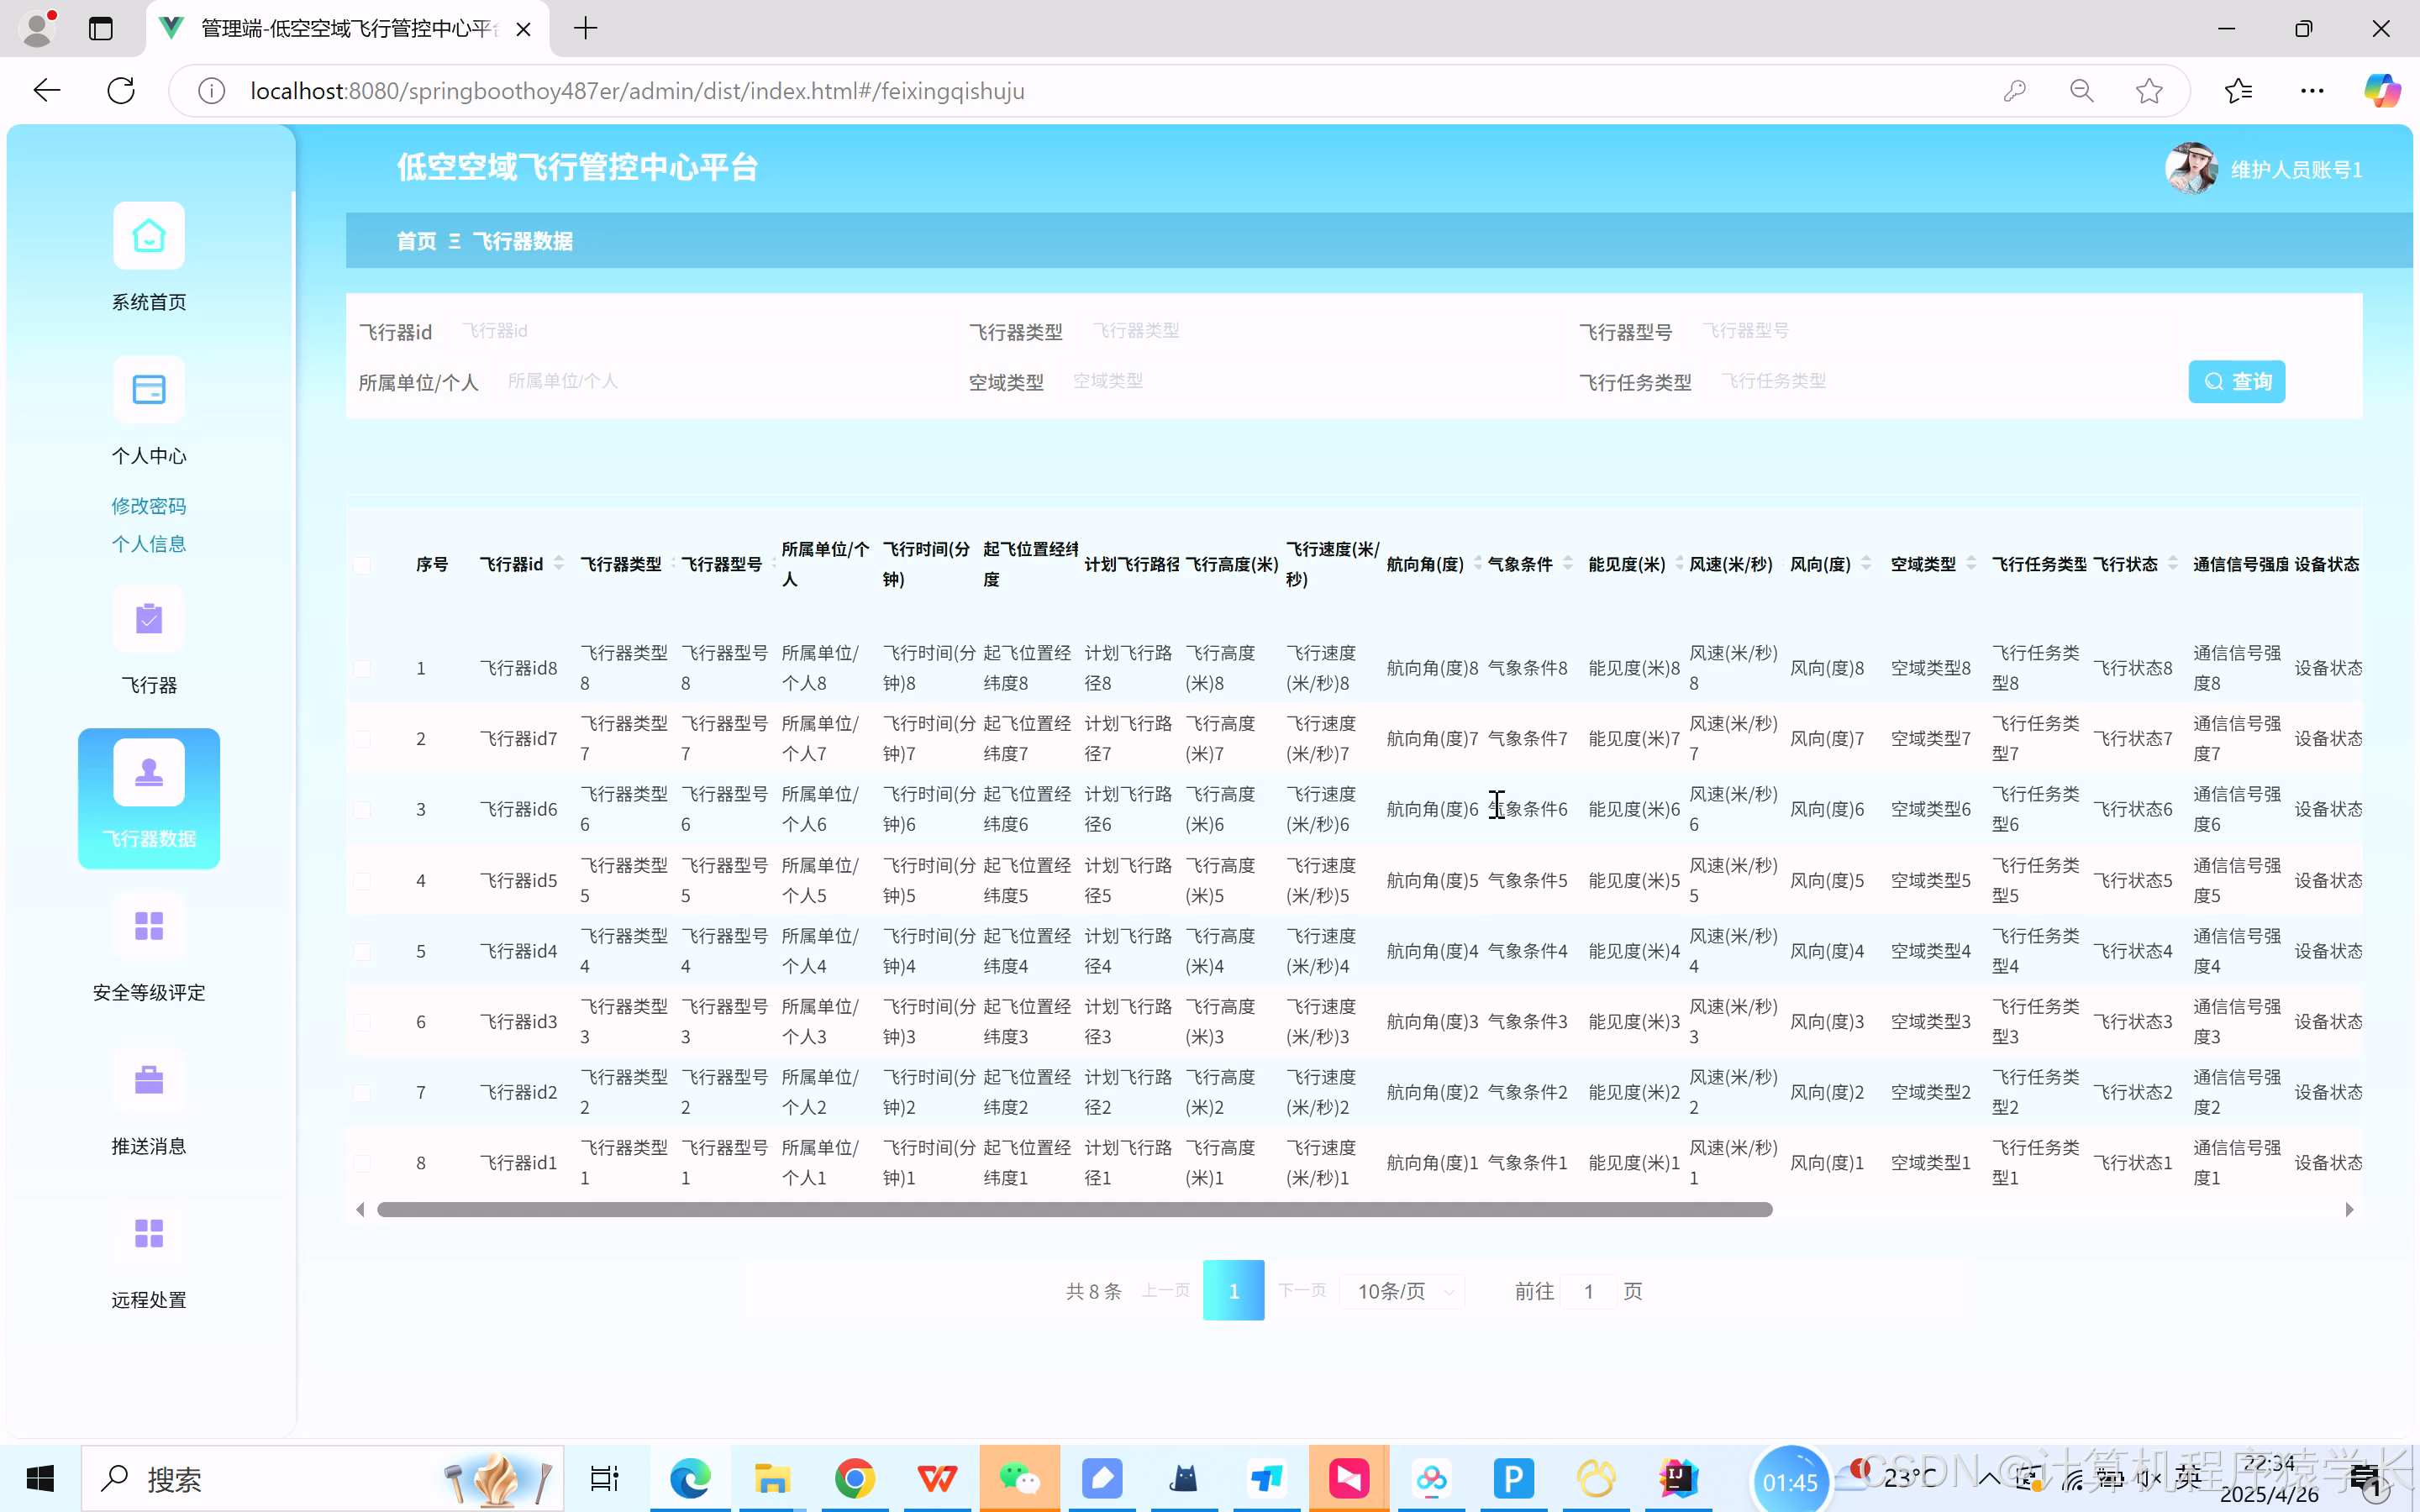
Task: Open the 10条/页 page size dropdown
Action: point(1403,1291)
